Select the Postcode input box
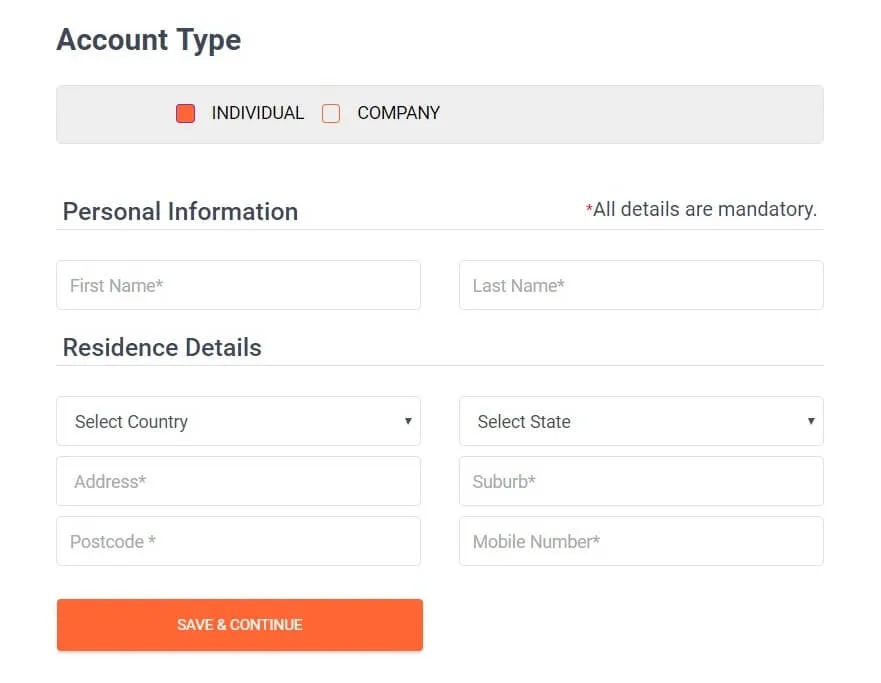Viewport: 881px width, 683px height. (238, 541)
